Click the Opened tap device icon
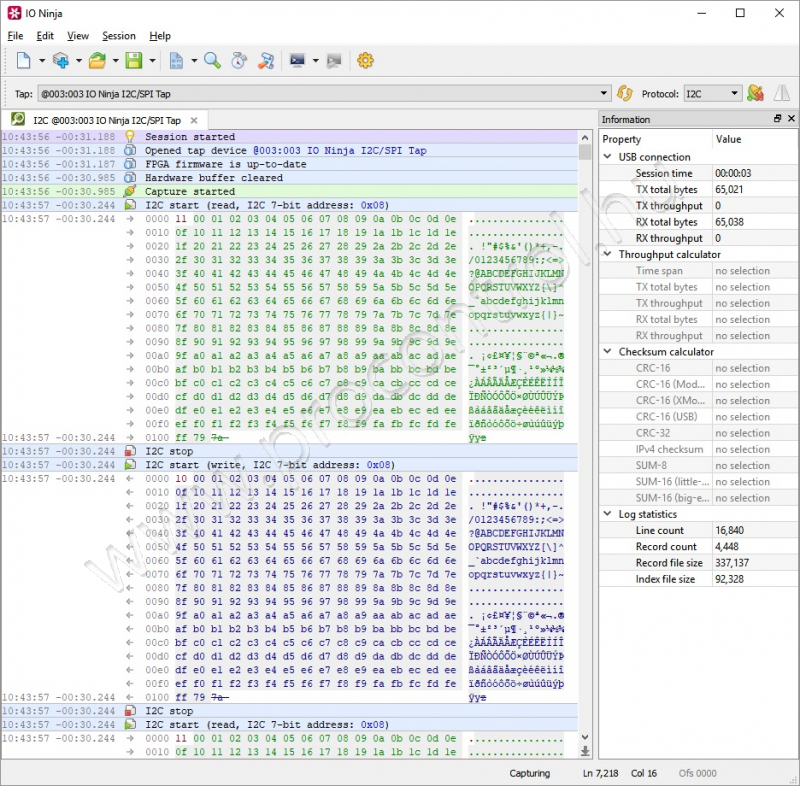 [130, 150]
